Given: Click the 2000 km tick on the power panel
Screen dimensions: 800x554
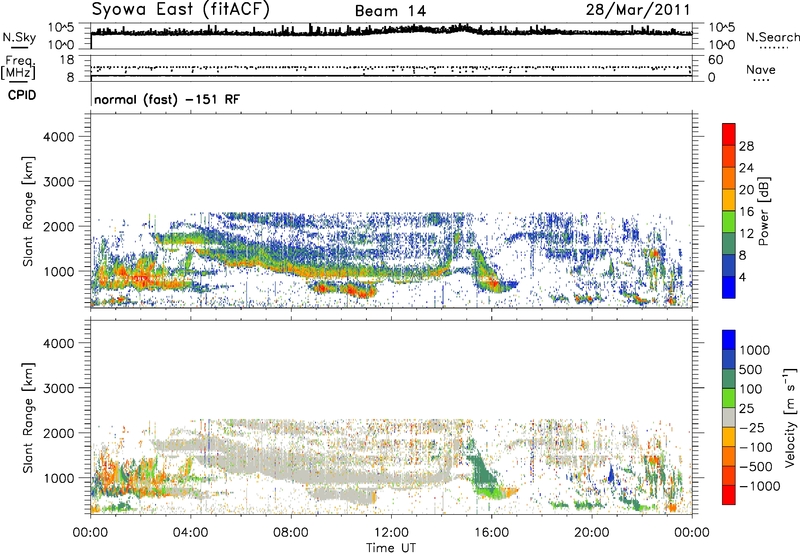Looking at the screenshot, I should [59, 226].
